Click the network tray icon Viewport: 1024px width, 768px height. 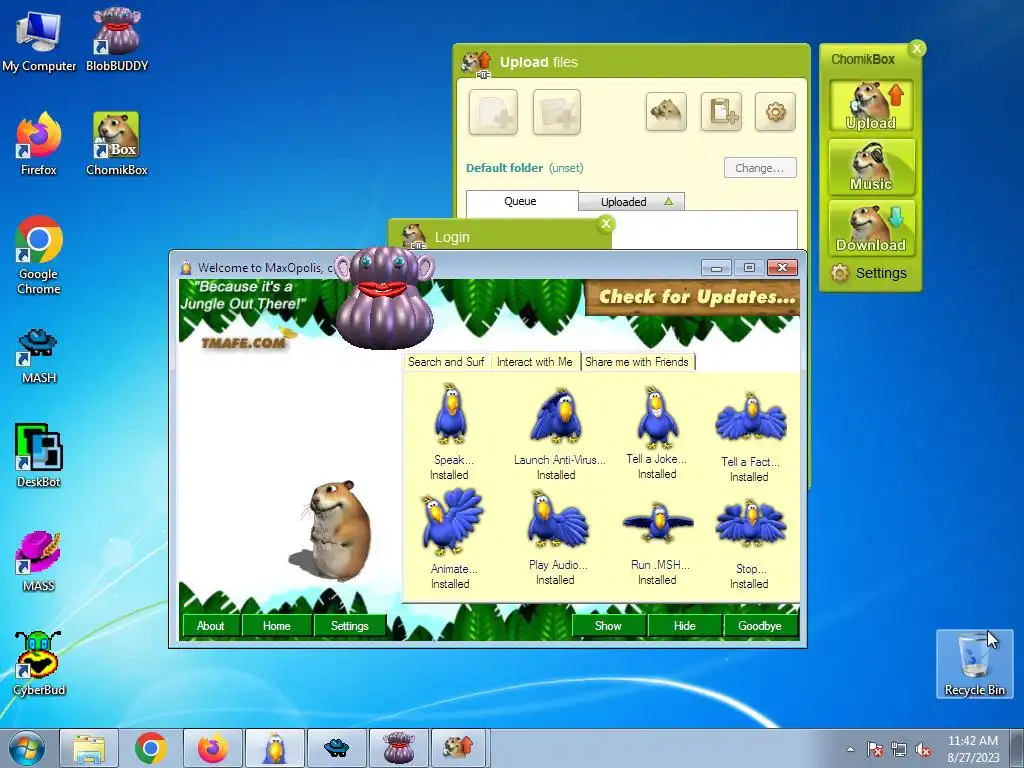pos(899,749)
